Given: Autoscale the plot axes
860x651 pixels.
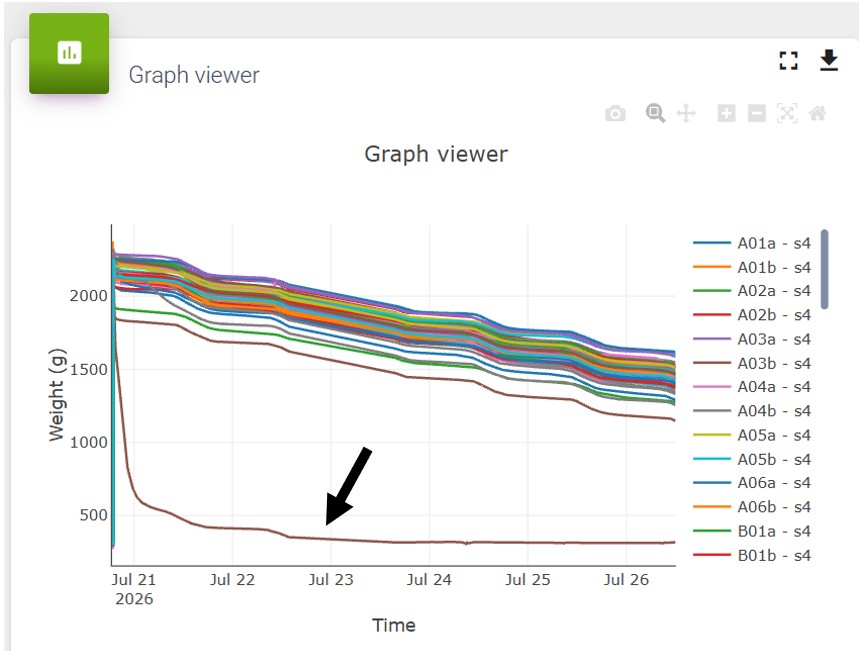Looking at the screenshot, I should tap(787, 114).
